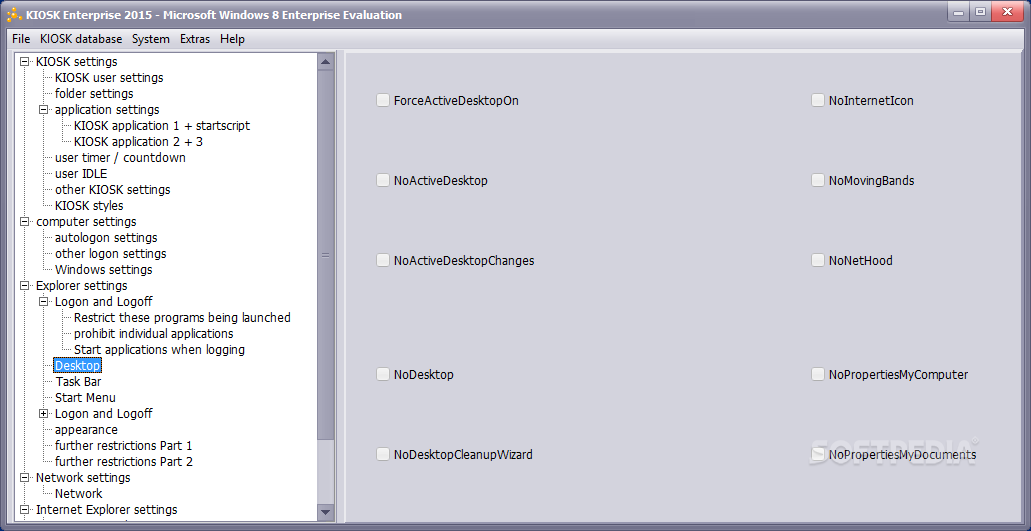Select user IDLE tree item
1031x531 pixels.
[81, 173]
